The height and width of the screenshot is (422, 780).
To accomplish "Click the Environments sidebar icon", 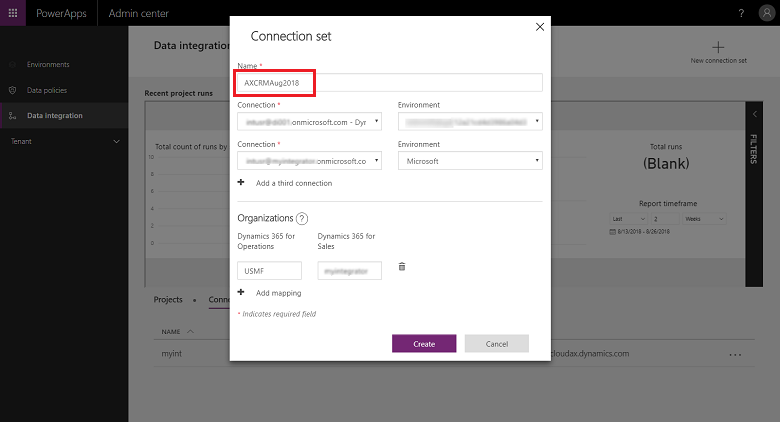I will coord(13,65).
